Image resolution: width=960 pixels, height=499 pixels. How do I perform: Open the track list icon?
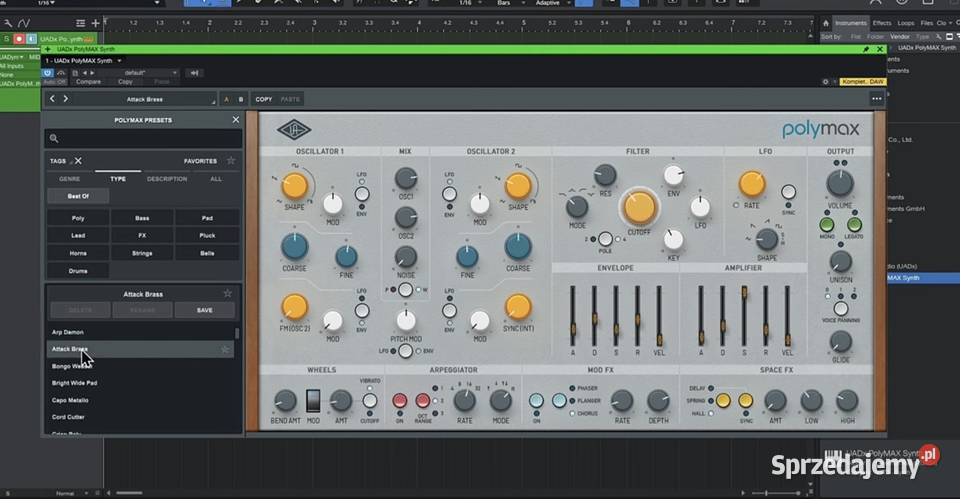(80, 23)
